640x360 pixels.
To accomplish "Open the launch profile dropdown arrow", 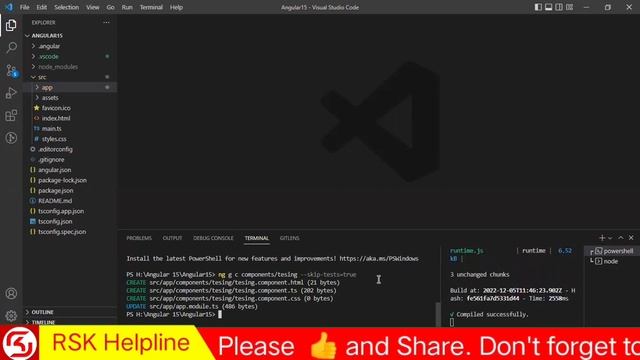I will click(x=610, y=238).
